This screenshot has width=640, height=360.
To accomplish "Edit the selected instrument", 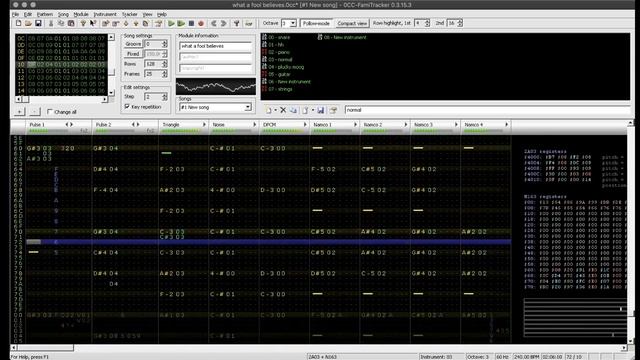I will pos(333,110).
